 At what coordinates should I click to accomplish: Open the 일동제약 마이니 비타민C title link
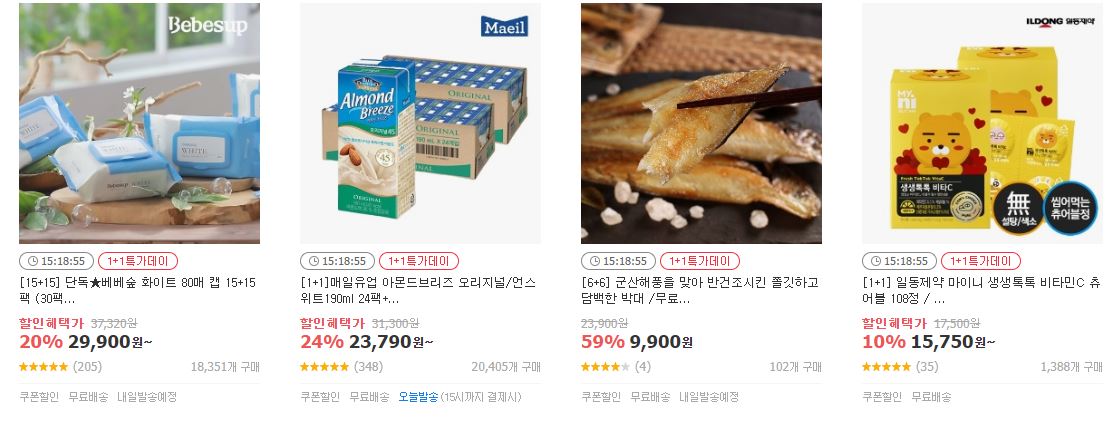coord(981,291)
